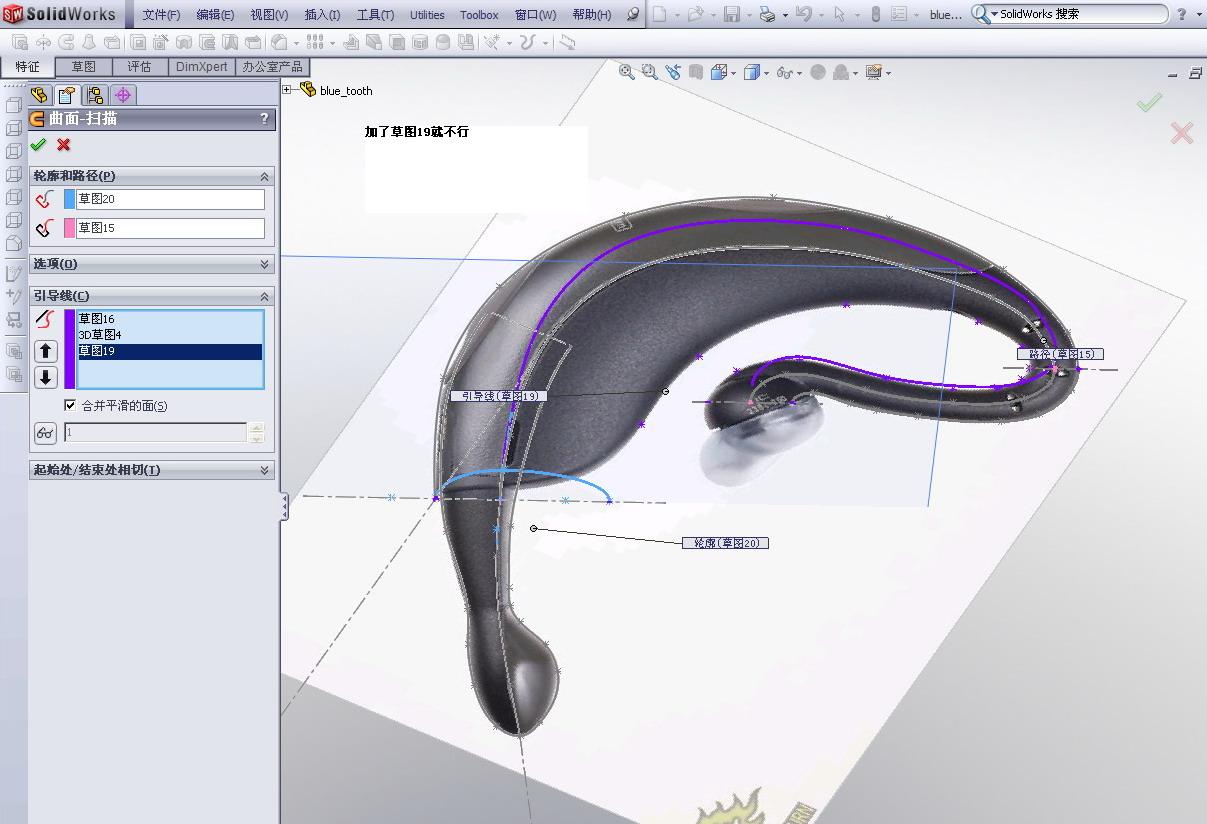Click the help question mark in sweep panel header
The height and width of the screenshot is (824, 1207).
tap(264, 118)
